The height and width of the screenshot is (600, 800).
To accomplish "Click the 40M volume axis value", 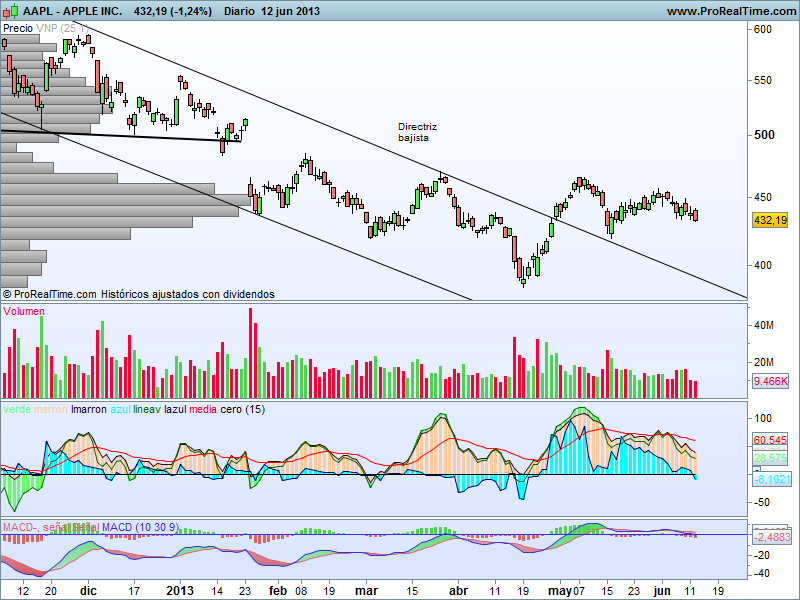I will tap(764, 326).
